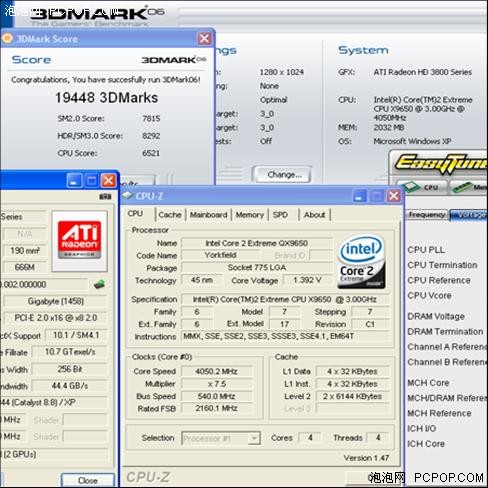Screen dimensions: 488x488
Task: Click the 3DMark Score title bar icon
Action: (7, 38)
